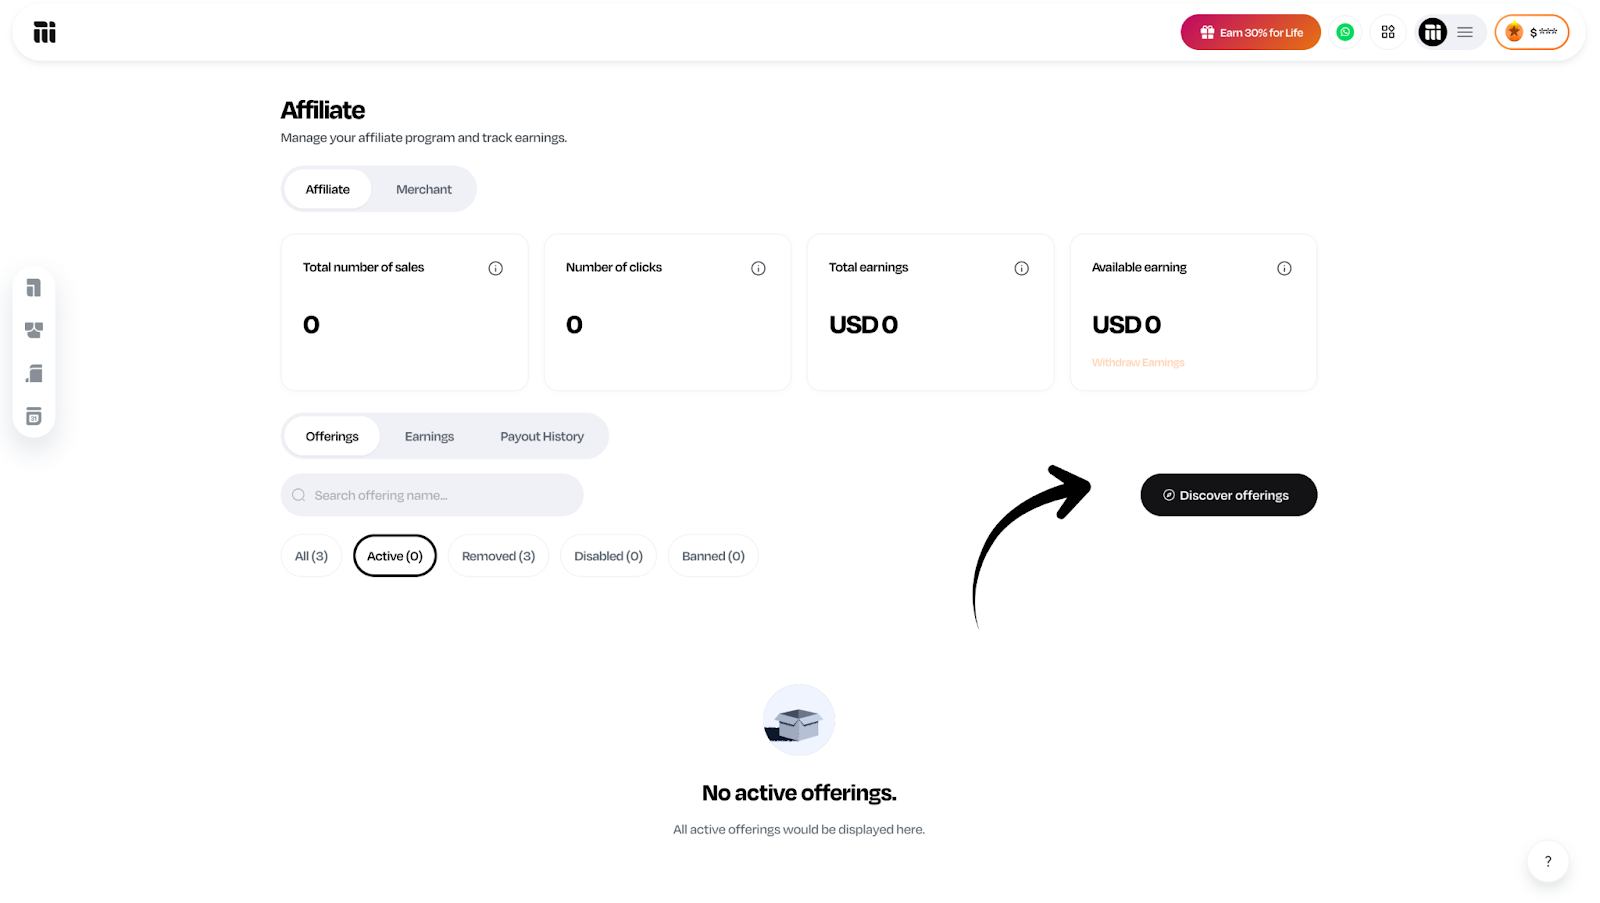
Task: Open the Payout History tab
Action: point(542,436)
